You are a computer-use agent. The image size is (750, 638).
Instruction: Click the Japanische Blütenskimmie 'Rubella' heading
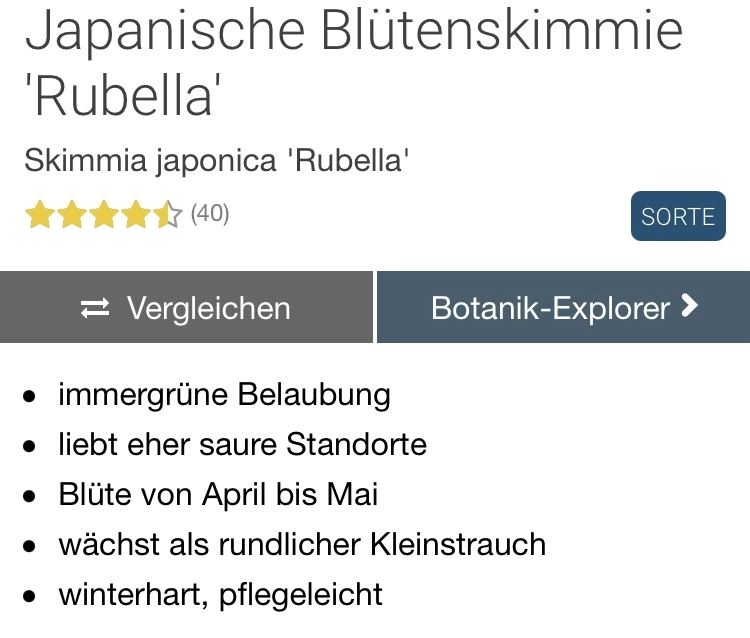[x=354, y=60]
